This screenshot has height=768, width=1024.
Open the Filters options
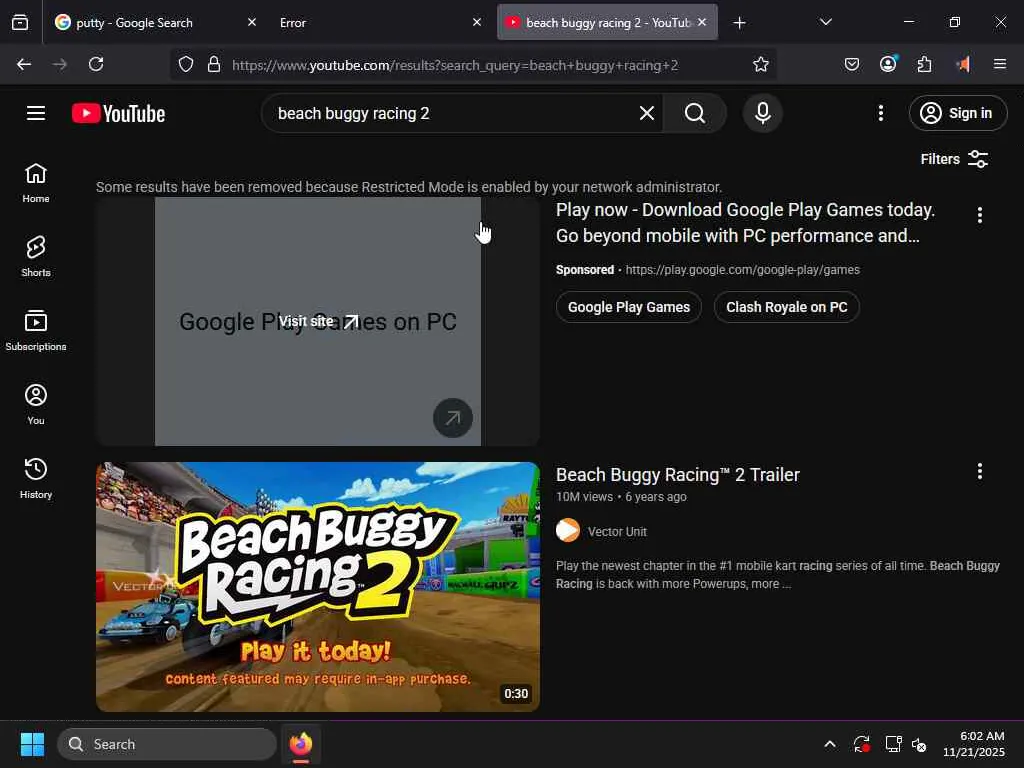954,159
